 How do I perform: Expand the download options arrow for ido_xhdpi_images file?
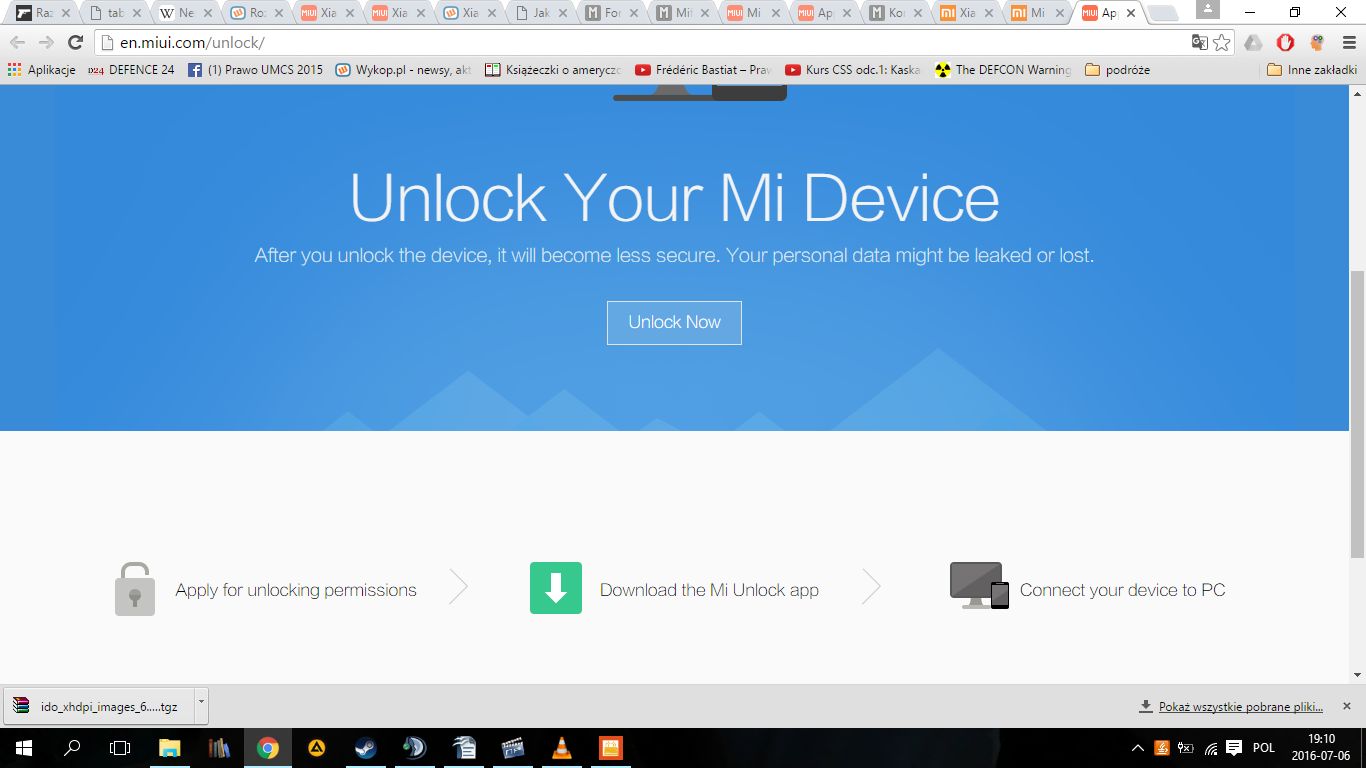201,703
